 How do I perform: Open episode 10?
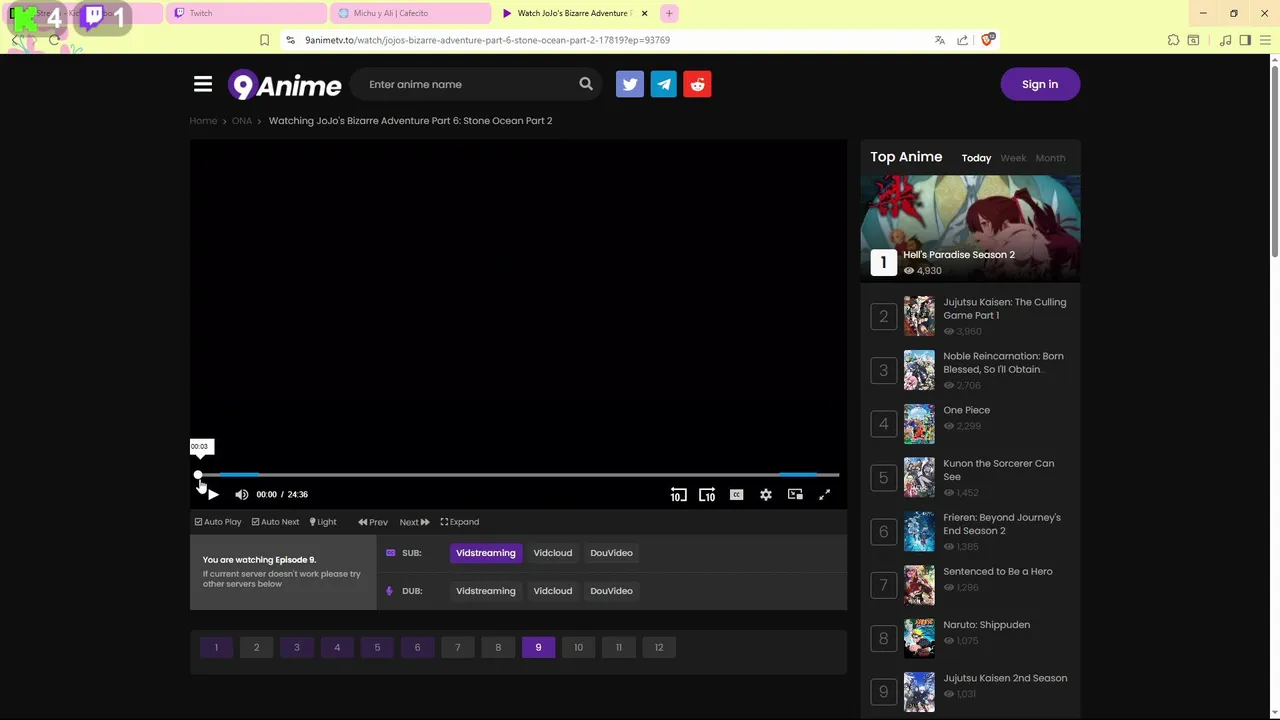click(578, 647)
